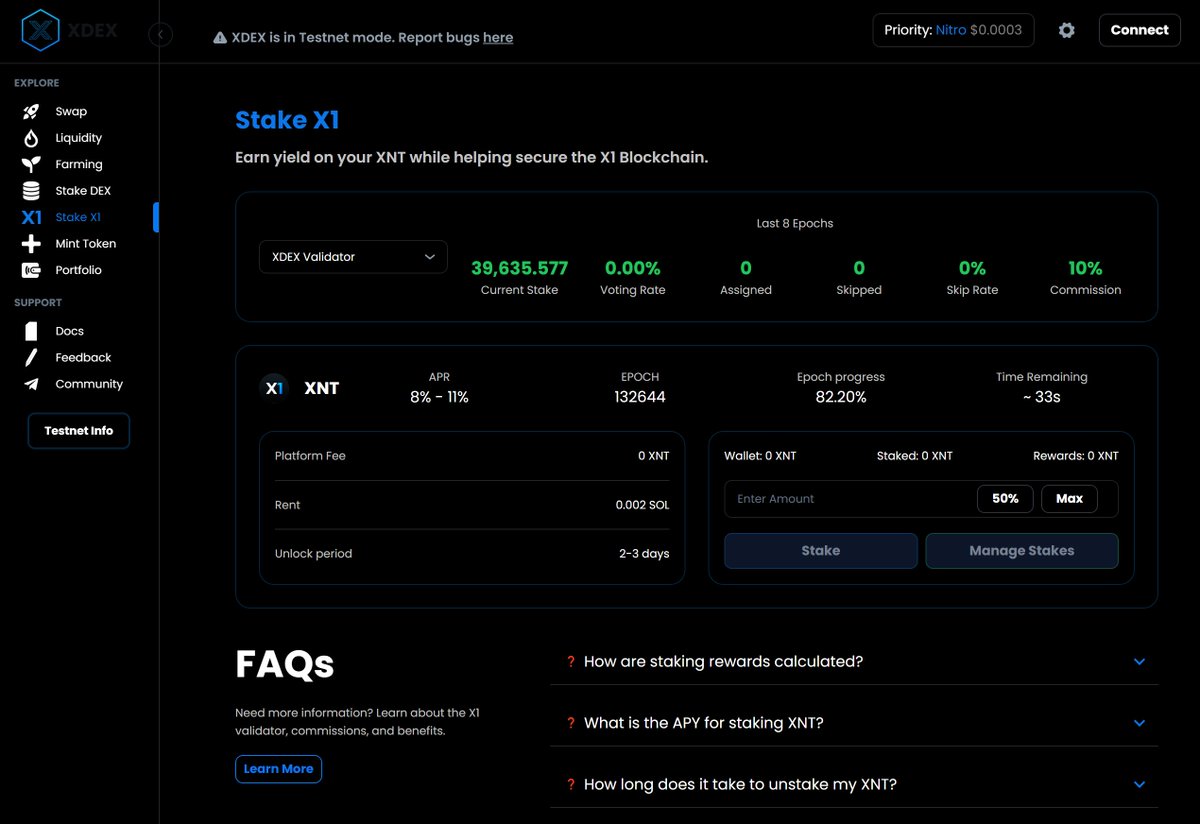Viewport: 1200px width, 824px height.
Task: Open the Priority Nitro fee selector
Action: pyautogui.click(x=953, y=30)
